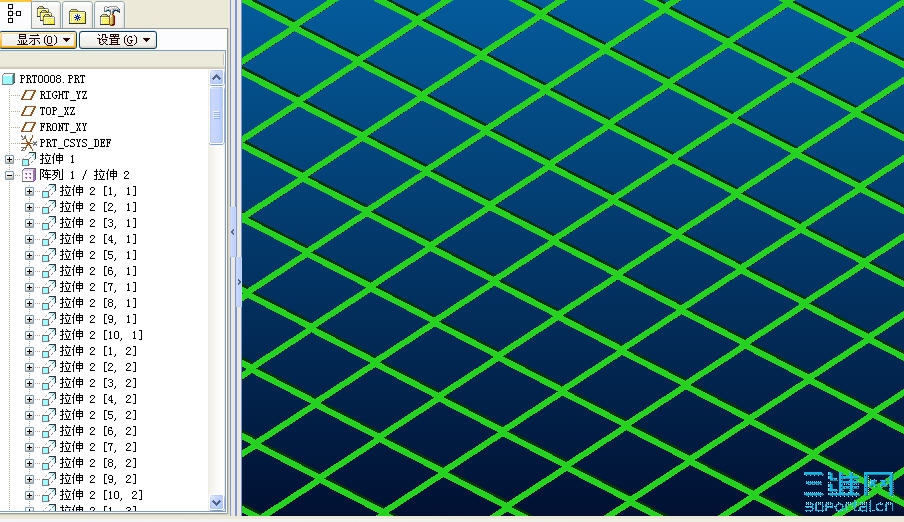Open the Folder Browser navigator tab
This screenshot has width=904, height=522.
pyautogui.click(x=46, y=16)
